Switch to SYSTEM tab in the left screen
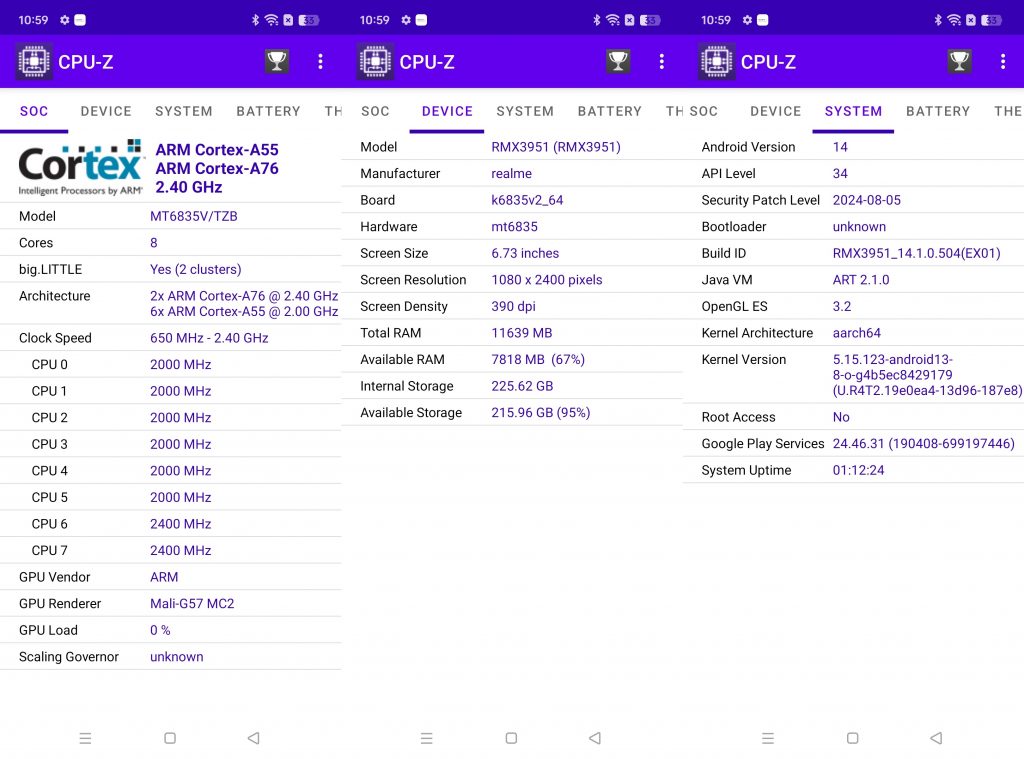The width and height of the screenshot is (1024, 759). pos(184,111)
